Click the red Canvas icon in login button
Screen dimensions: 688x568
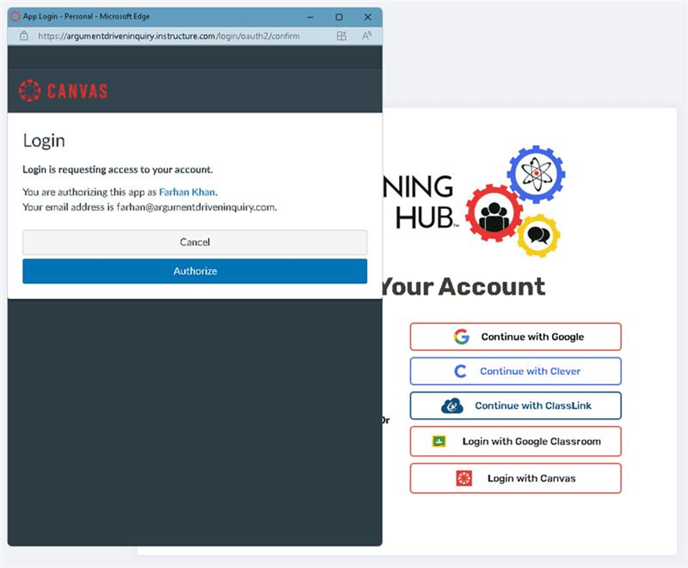point(464,478)
